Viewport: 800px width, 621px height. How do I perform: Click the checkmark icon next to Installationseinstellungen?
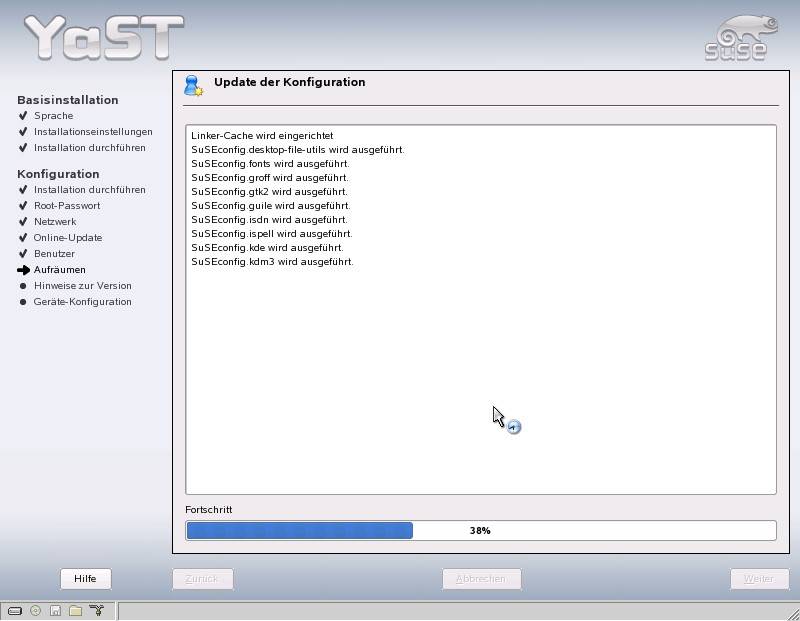[x=23, y=132]
